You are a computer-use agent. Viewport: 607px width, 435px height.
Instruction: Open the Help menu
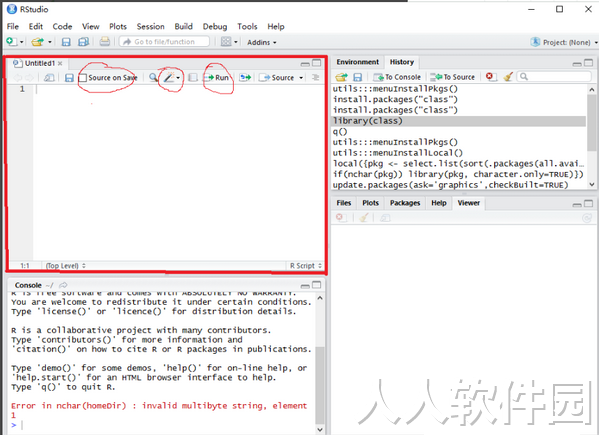click(276, 26)
